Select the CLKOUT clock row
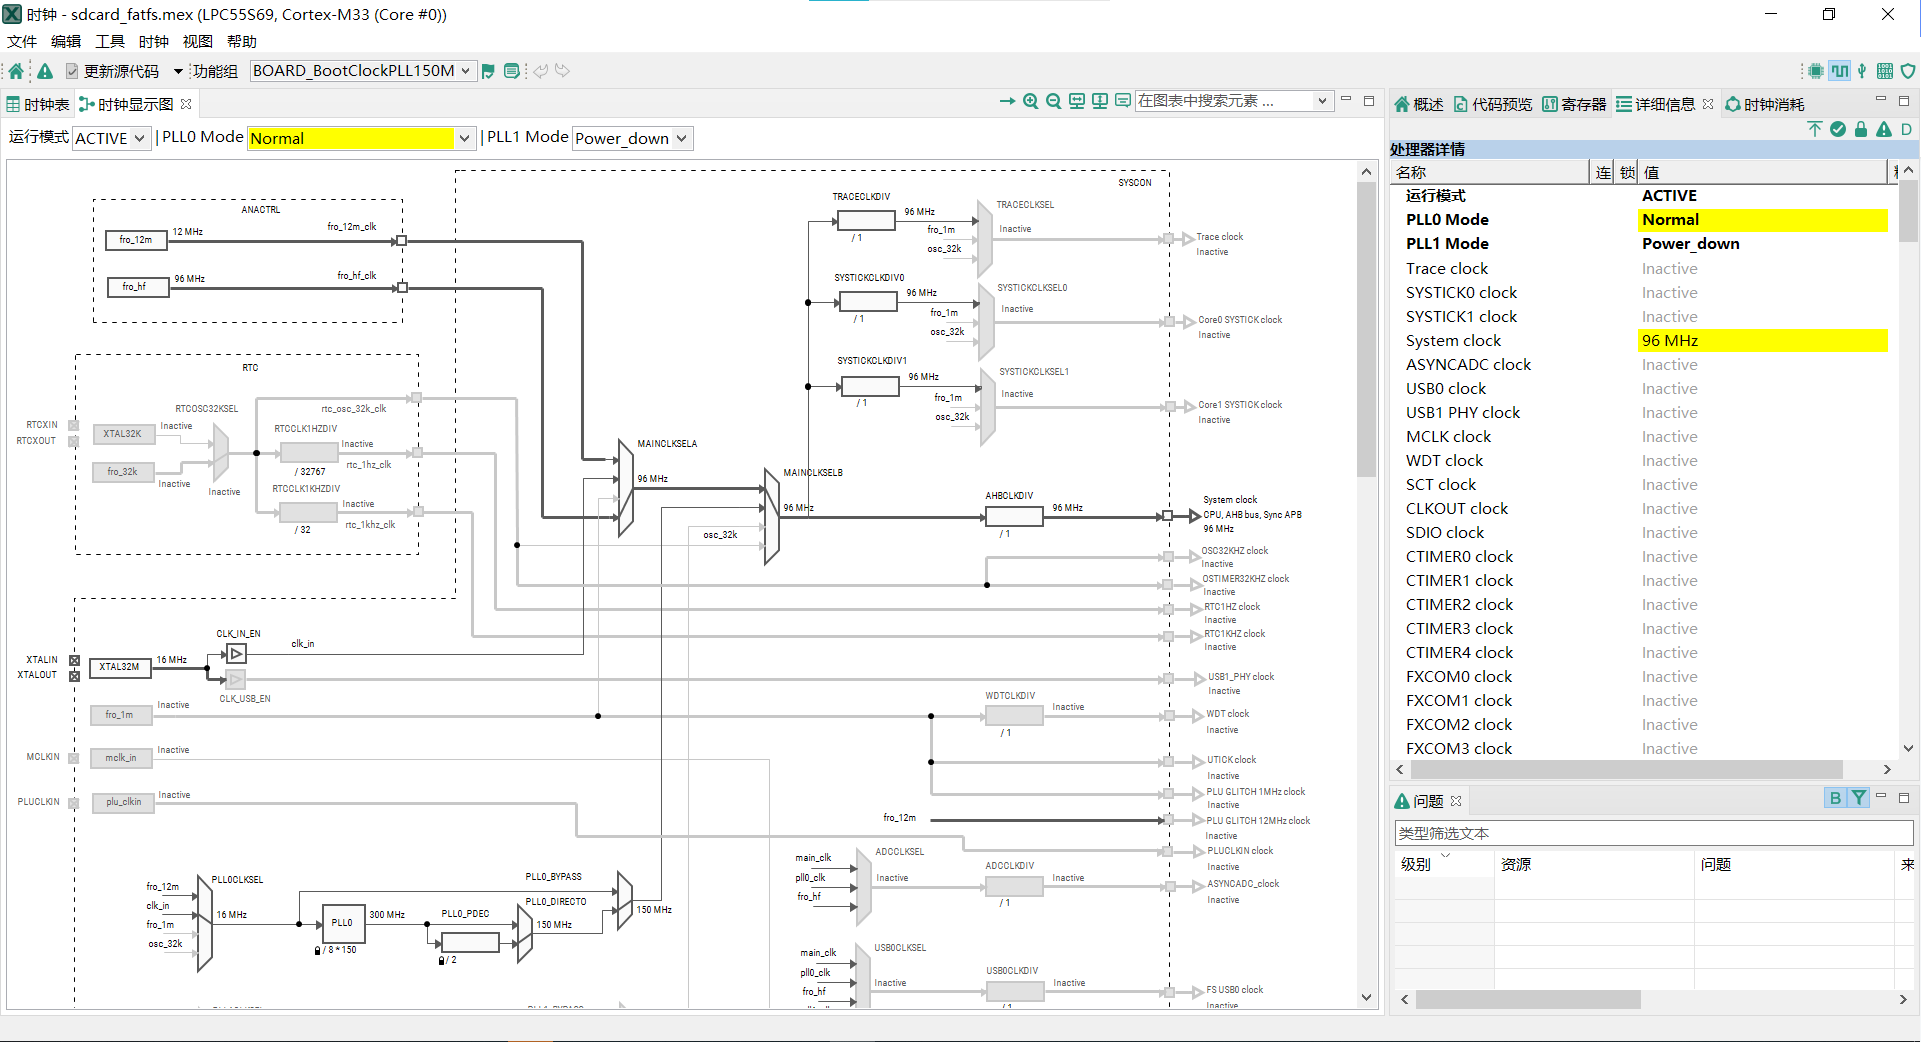 pos(1645,509)
